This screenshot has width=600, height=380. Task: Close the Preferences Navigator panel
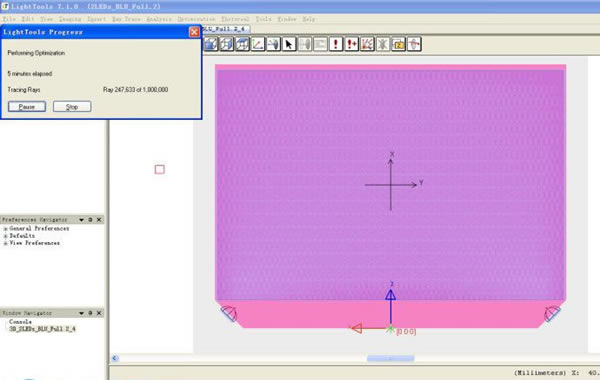(99, 220)
